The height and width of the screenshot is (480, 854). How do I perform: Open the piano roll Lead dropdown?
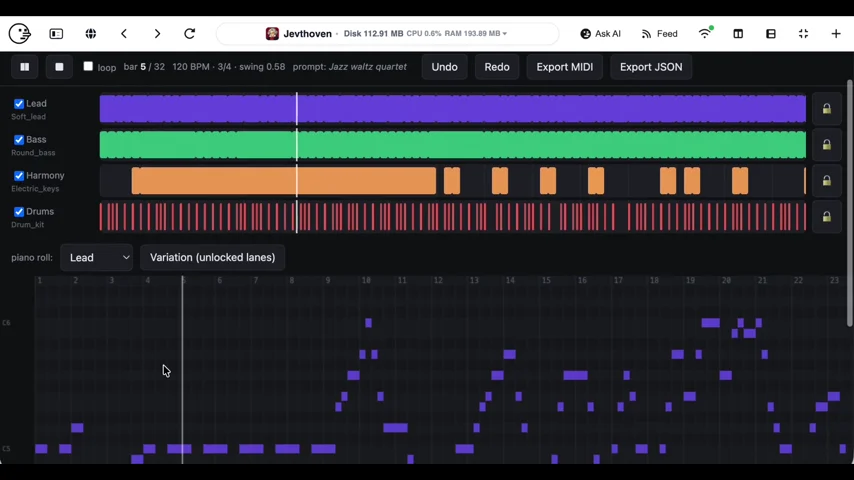coord(96,257)
